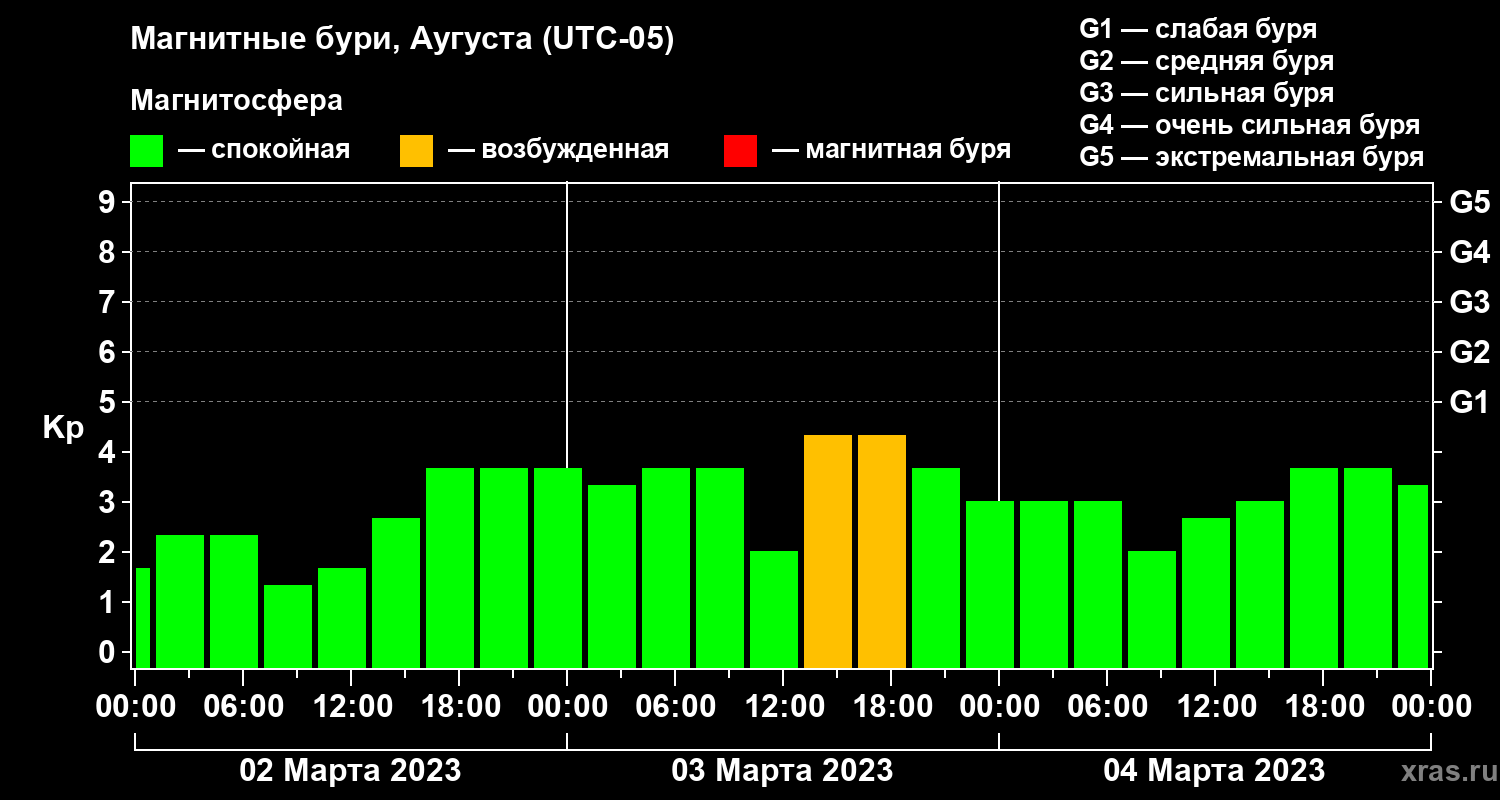This screenshot has width=1500, height=800.
Task: Select the chart title 'Магнитные бури, Августа (UTC-05)'
Action: click(x=402, y=40)
